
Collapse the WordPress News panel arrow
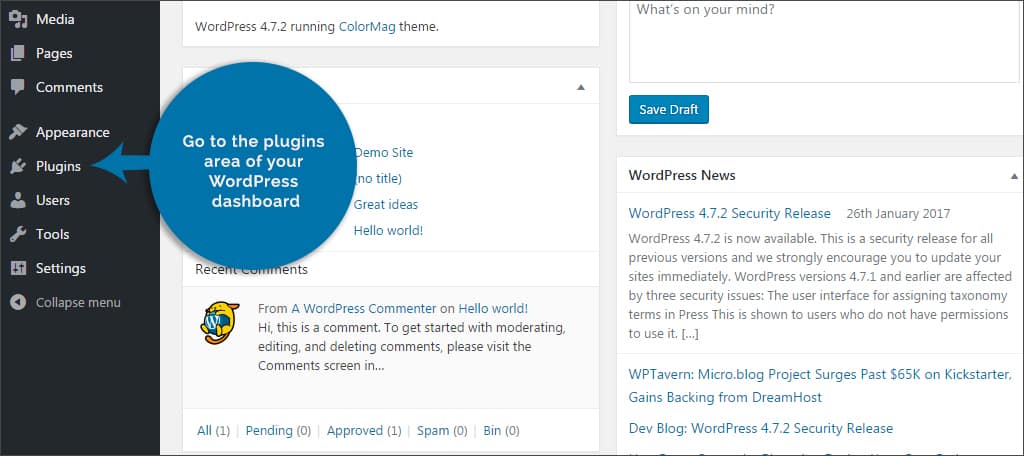[1015, 176]
